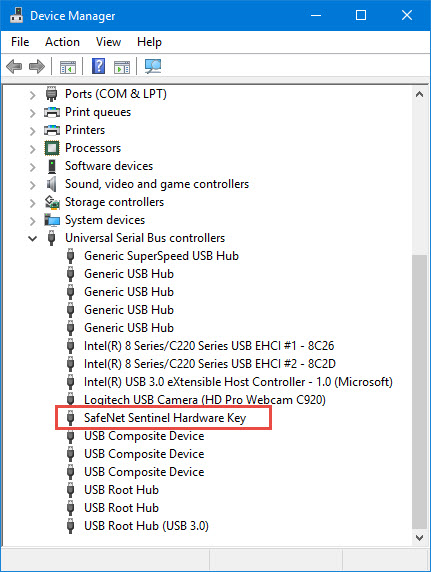Open the Action menu

[62, 42]
